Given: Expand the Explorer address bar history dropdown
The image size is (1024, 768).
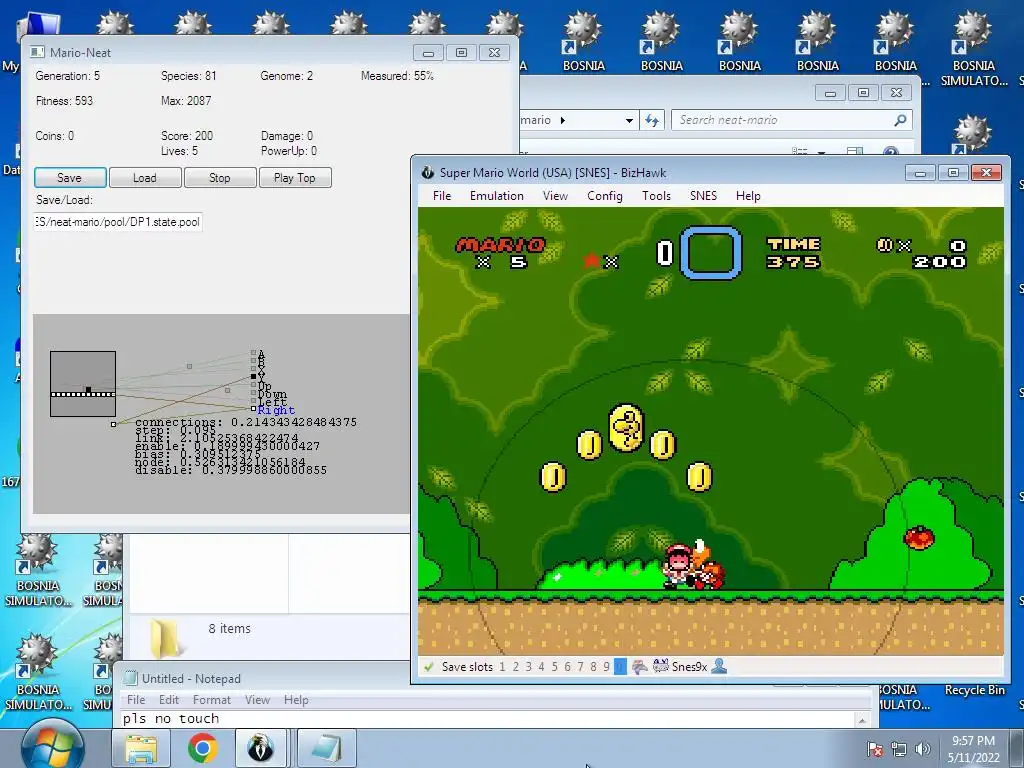Looking at the screenshot, I should [629, 120].
